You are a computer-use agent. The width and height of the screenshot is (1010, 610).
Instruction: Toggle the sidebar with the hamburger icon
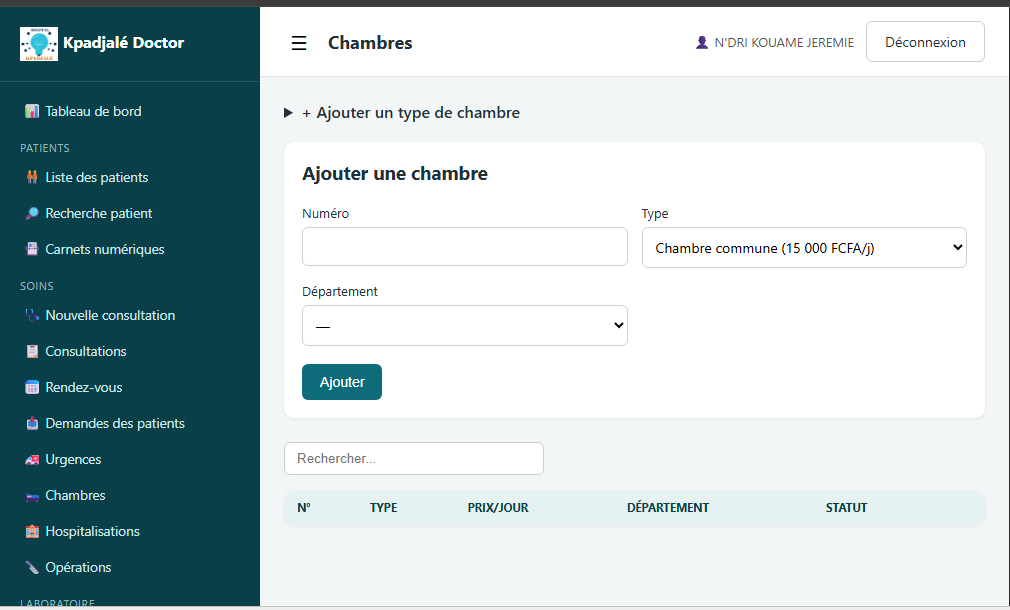[299, 43]
